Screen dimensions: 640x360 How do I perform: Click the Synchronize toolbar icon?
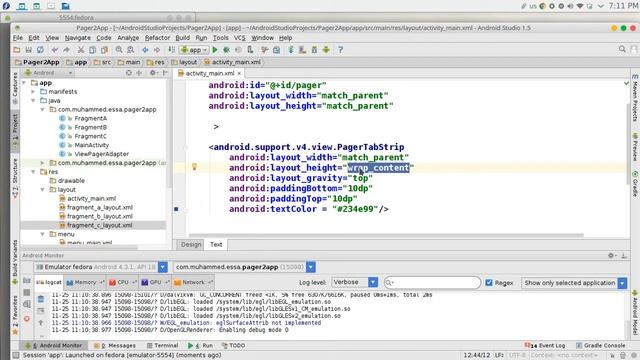click(x=40, y=50)
